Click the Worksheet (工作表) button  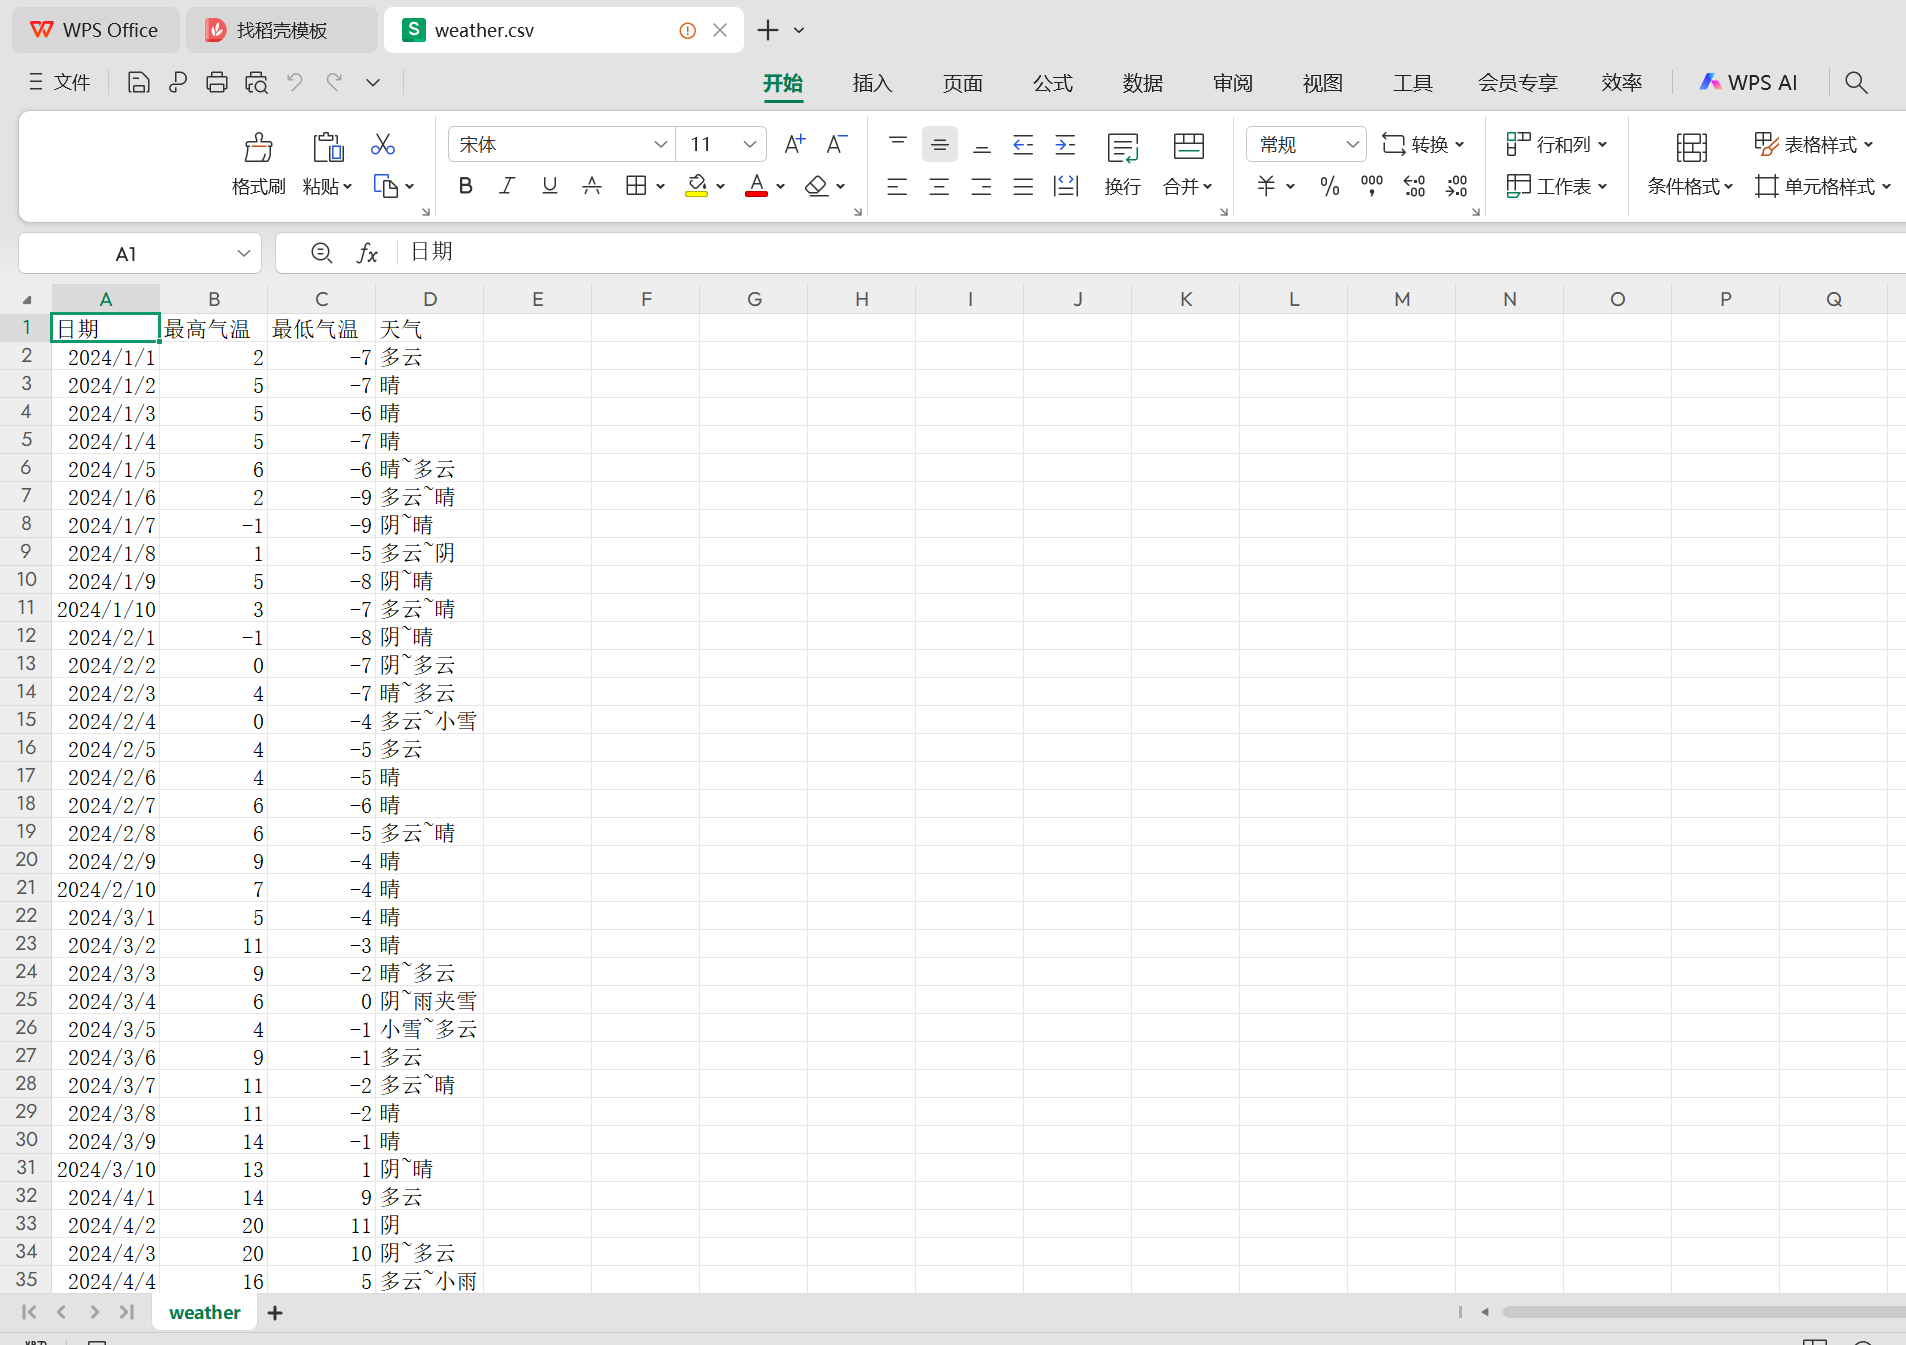click(1556, 186)
